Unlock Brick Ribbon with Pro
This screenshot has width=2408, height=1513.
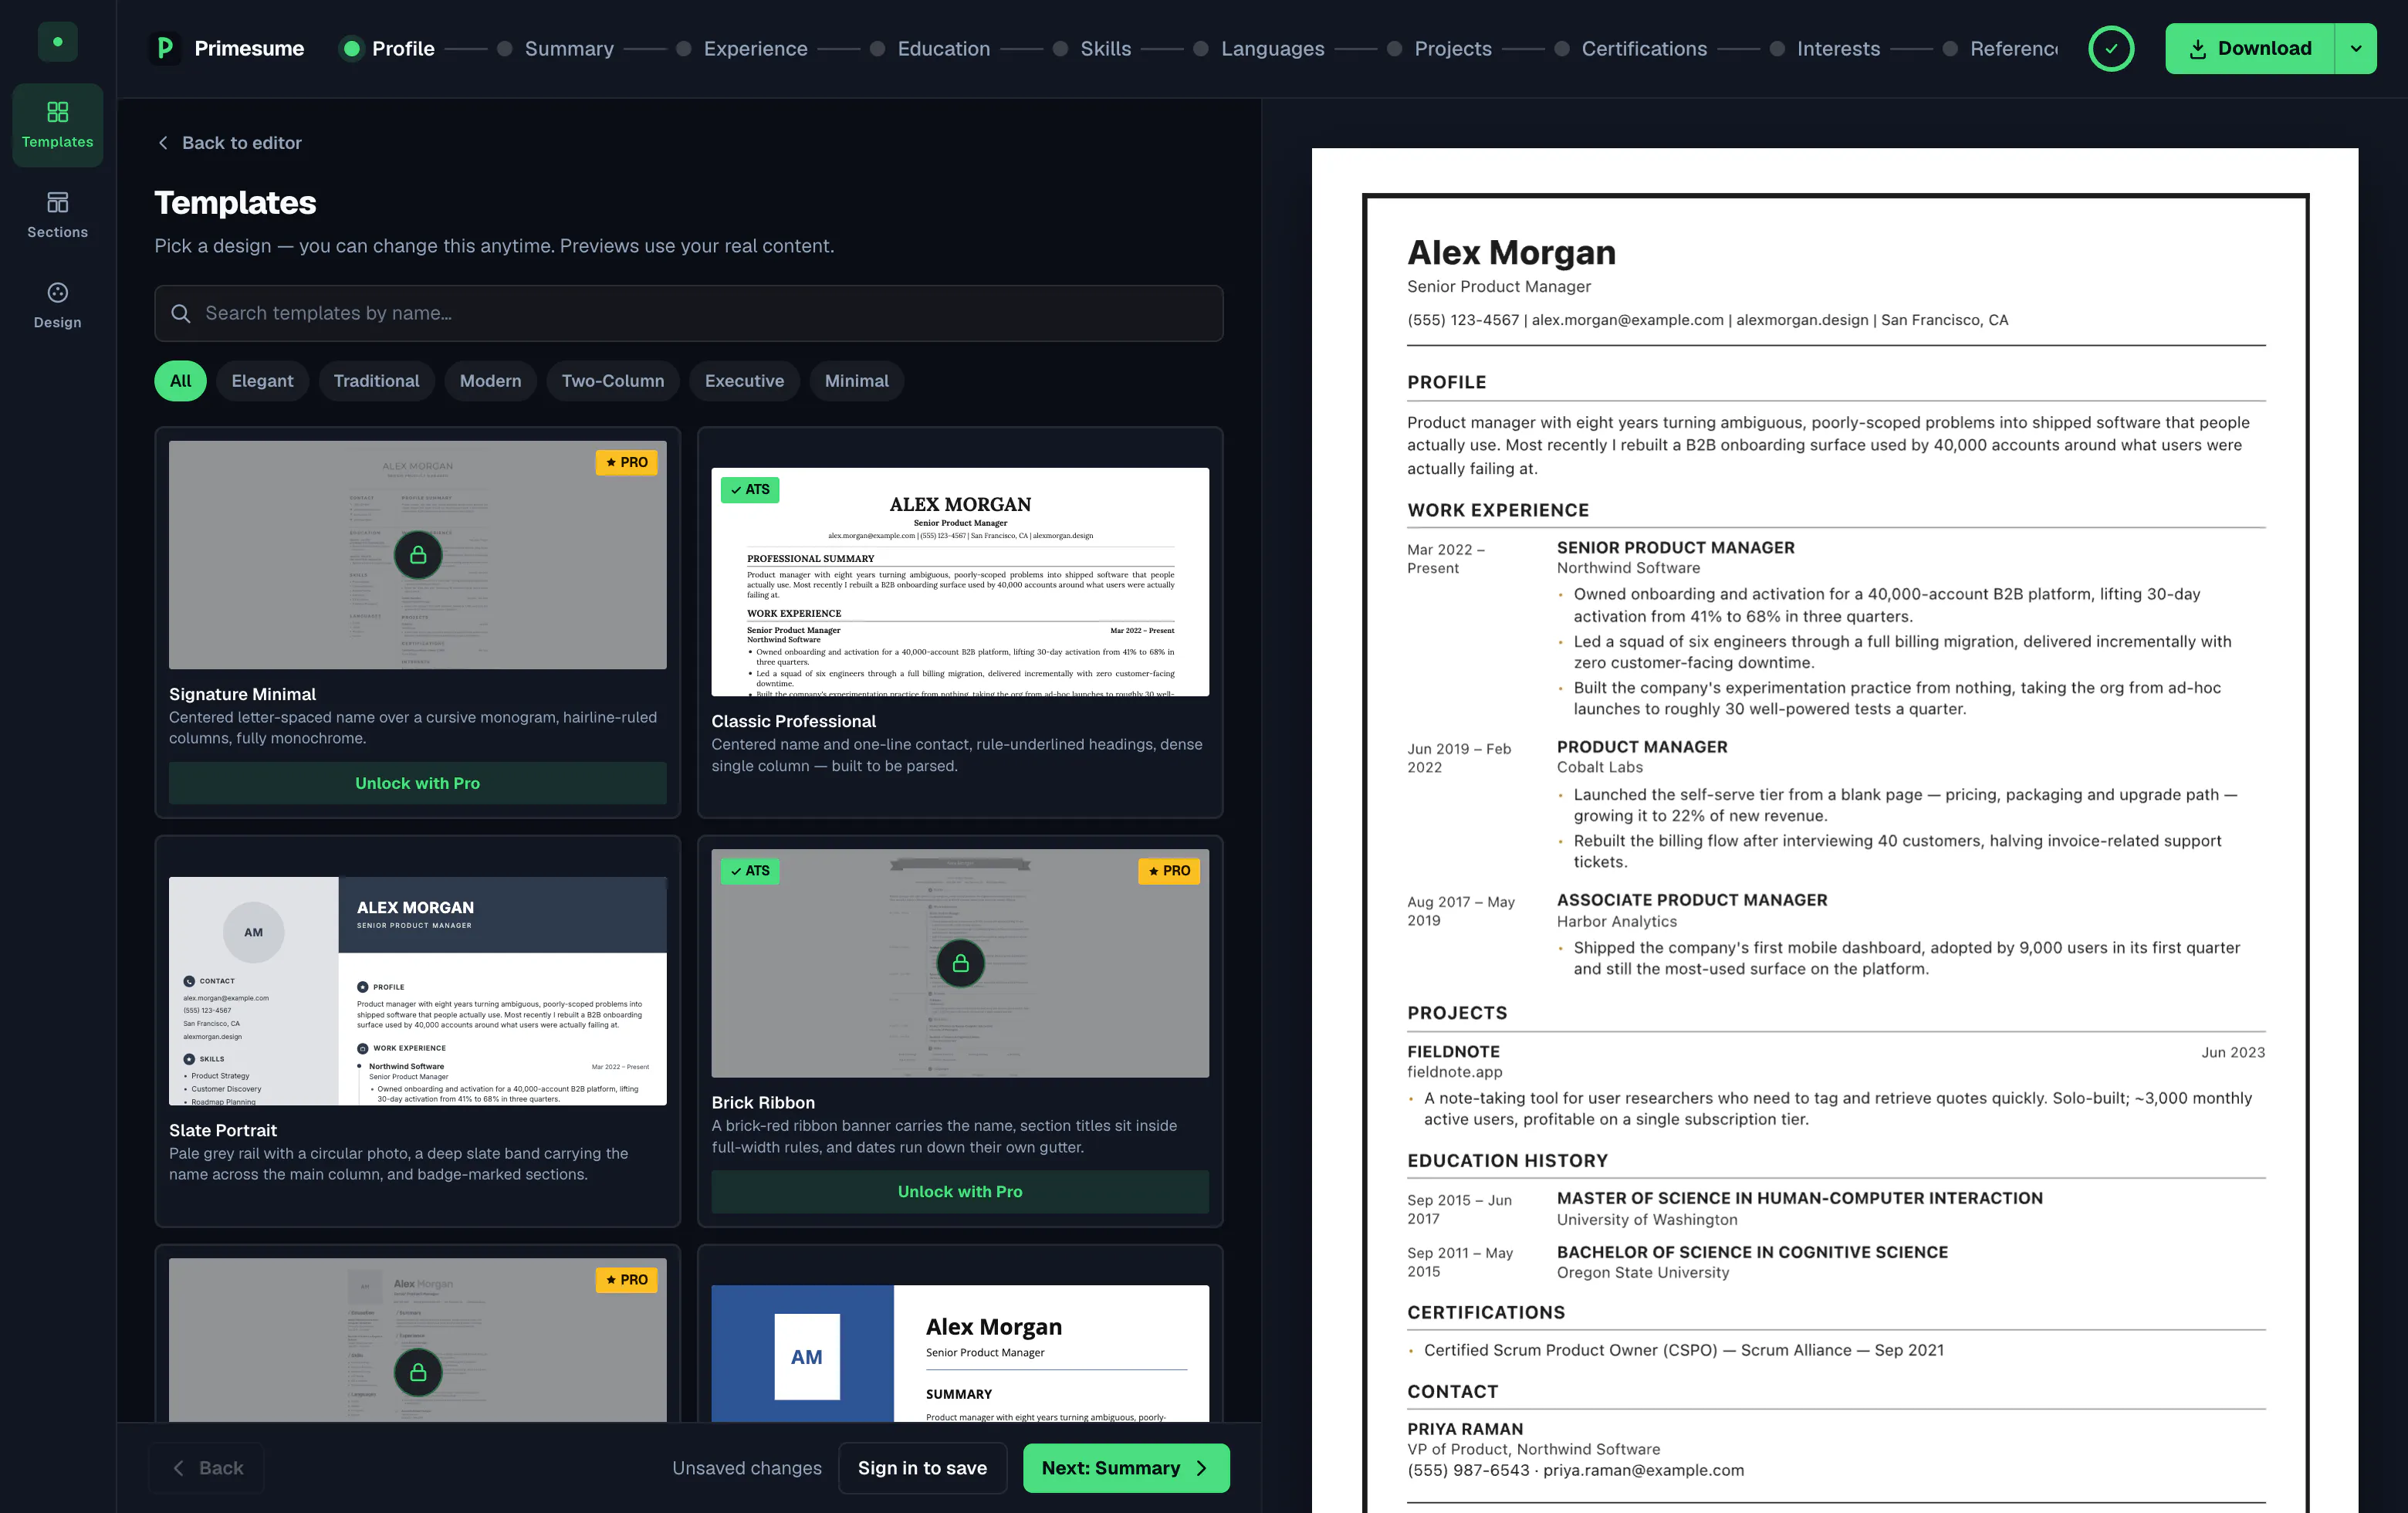[x=960, y=1192]
